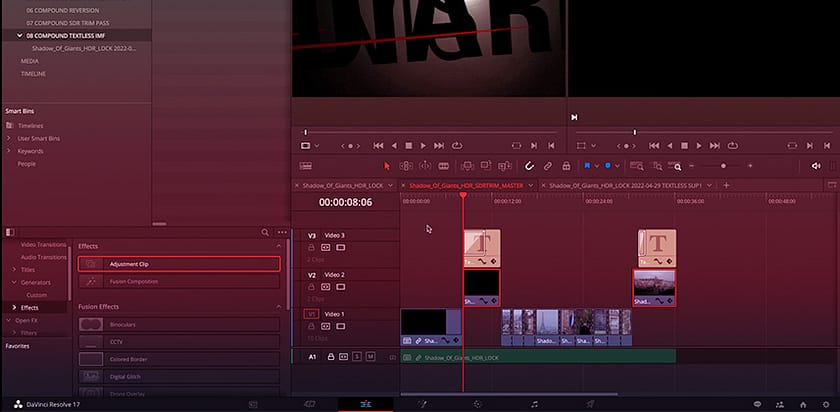Open the flag color dropdown arrow
840x412 pixels.
596,166
